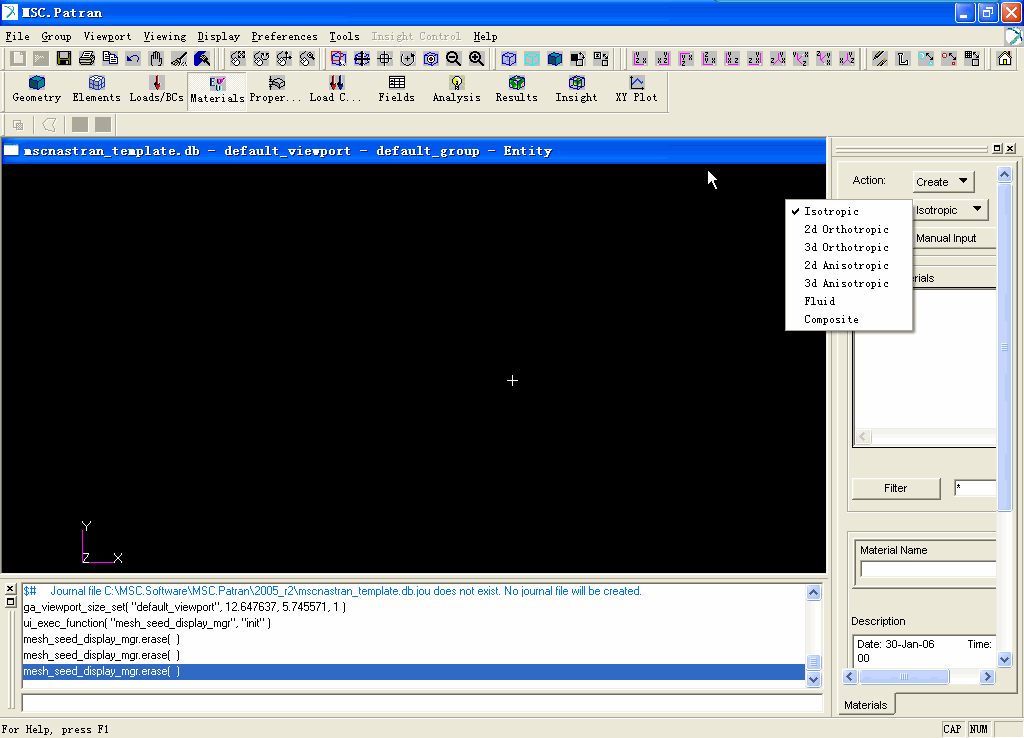Click the Print icon in toolbar
Image resolution: width=1024 pixels, height=738 pixels.
tap(87, 59)
